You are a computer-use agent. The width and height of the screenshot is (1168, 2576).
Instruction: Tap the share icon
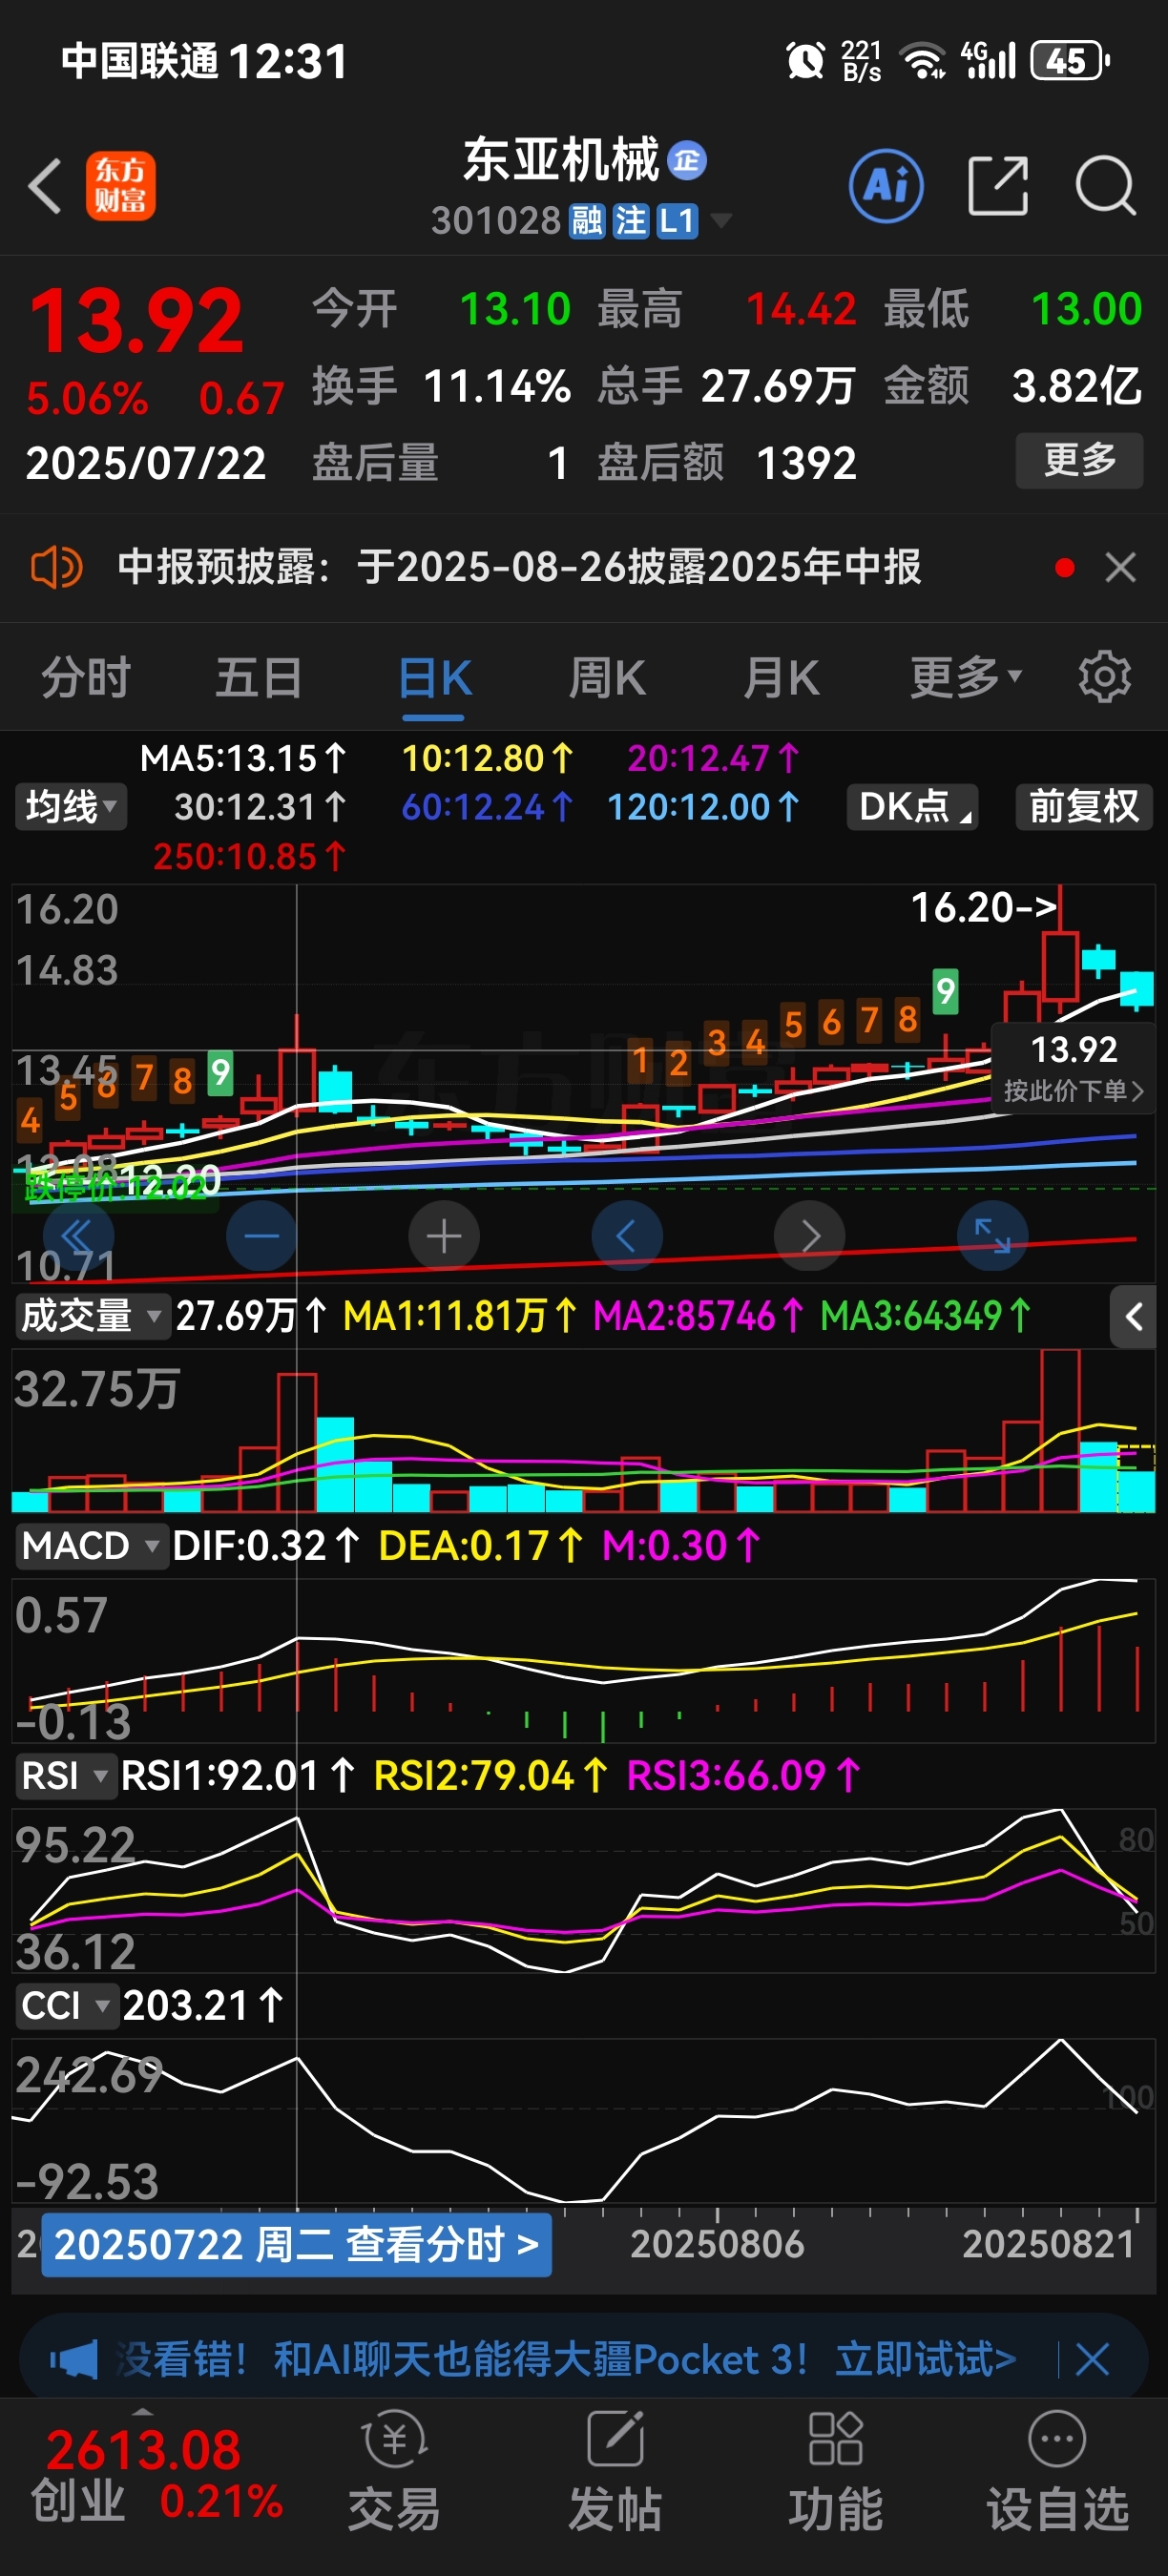[x=998, y=186]
